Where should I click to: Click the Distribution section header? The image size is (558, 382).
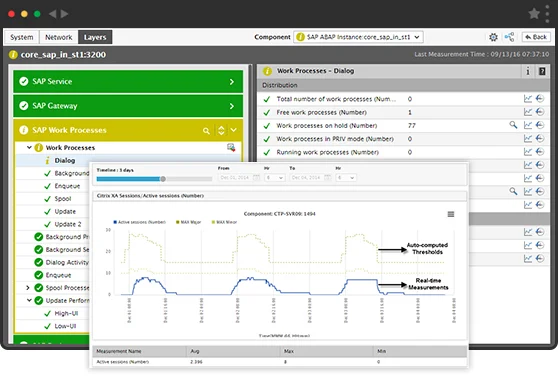pyautogui.click(x=403, y=85)
